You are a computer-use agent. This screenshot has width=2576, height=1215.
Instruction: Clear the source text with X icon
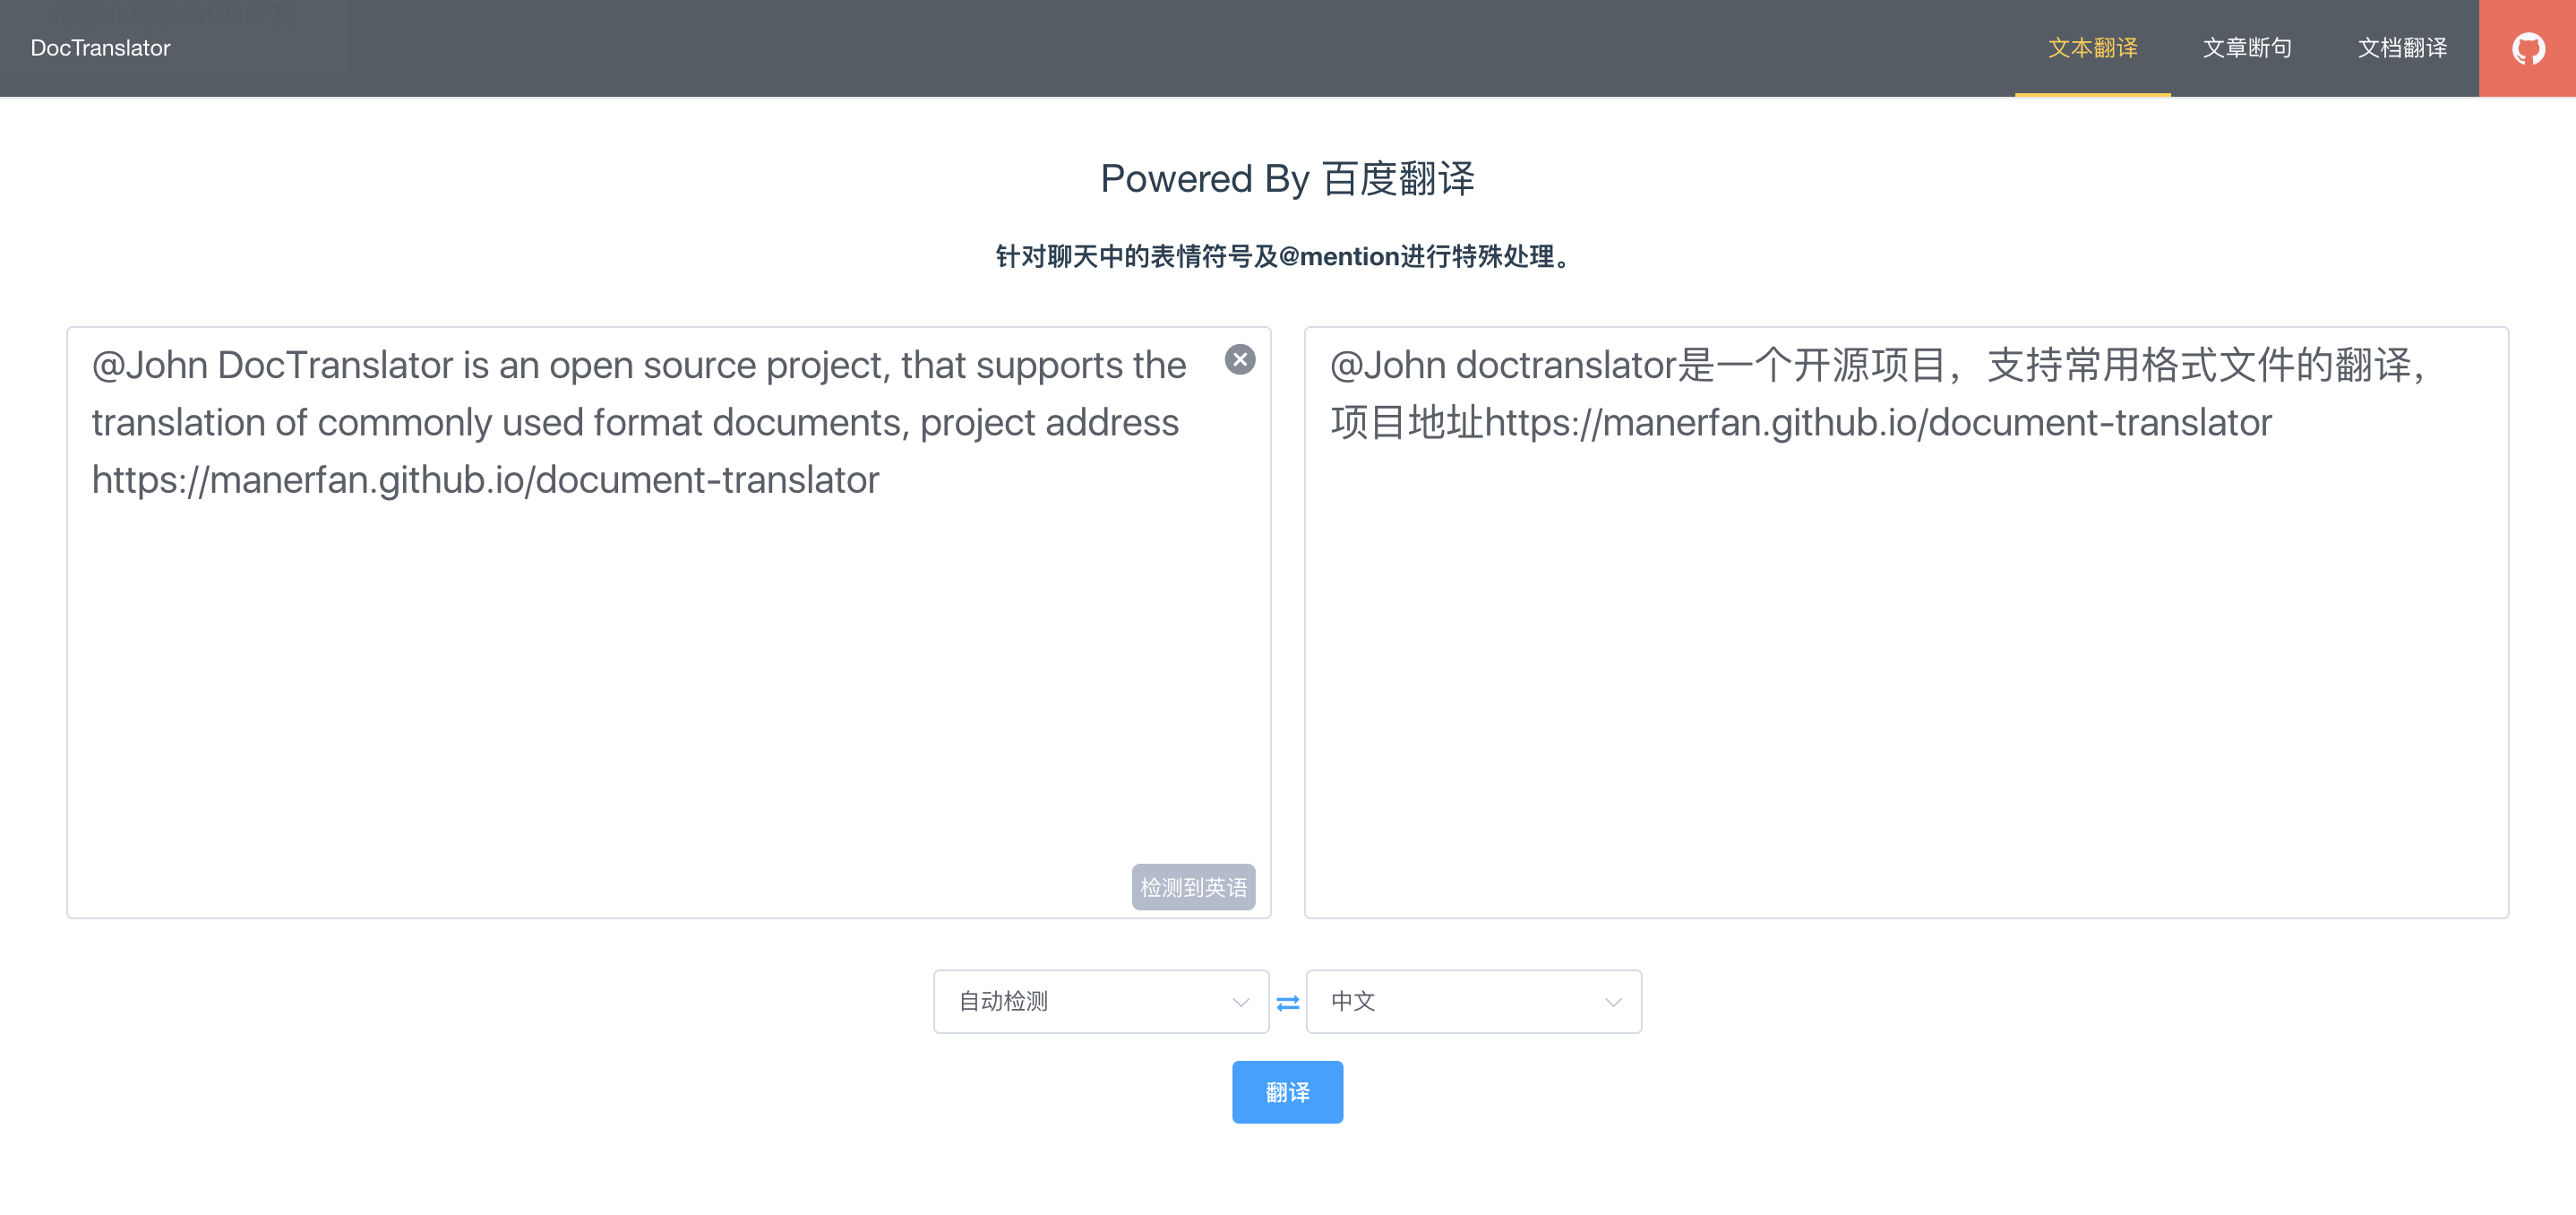(1239, 360)
